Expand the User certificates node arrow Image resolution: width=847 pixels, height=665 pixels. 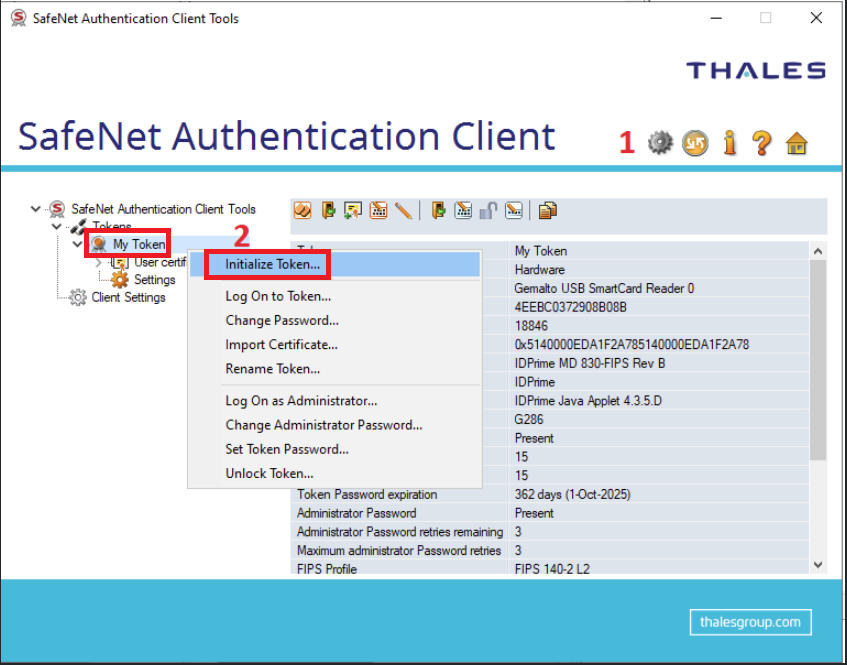[x=99, y=263]
